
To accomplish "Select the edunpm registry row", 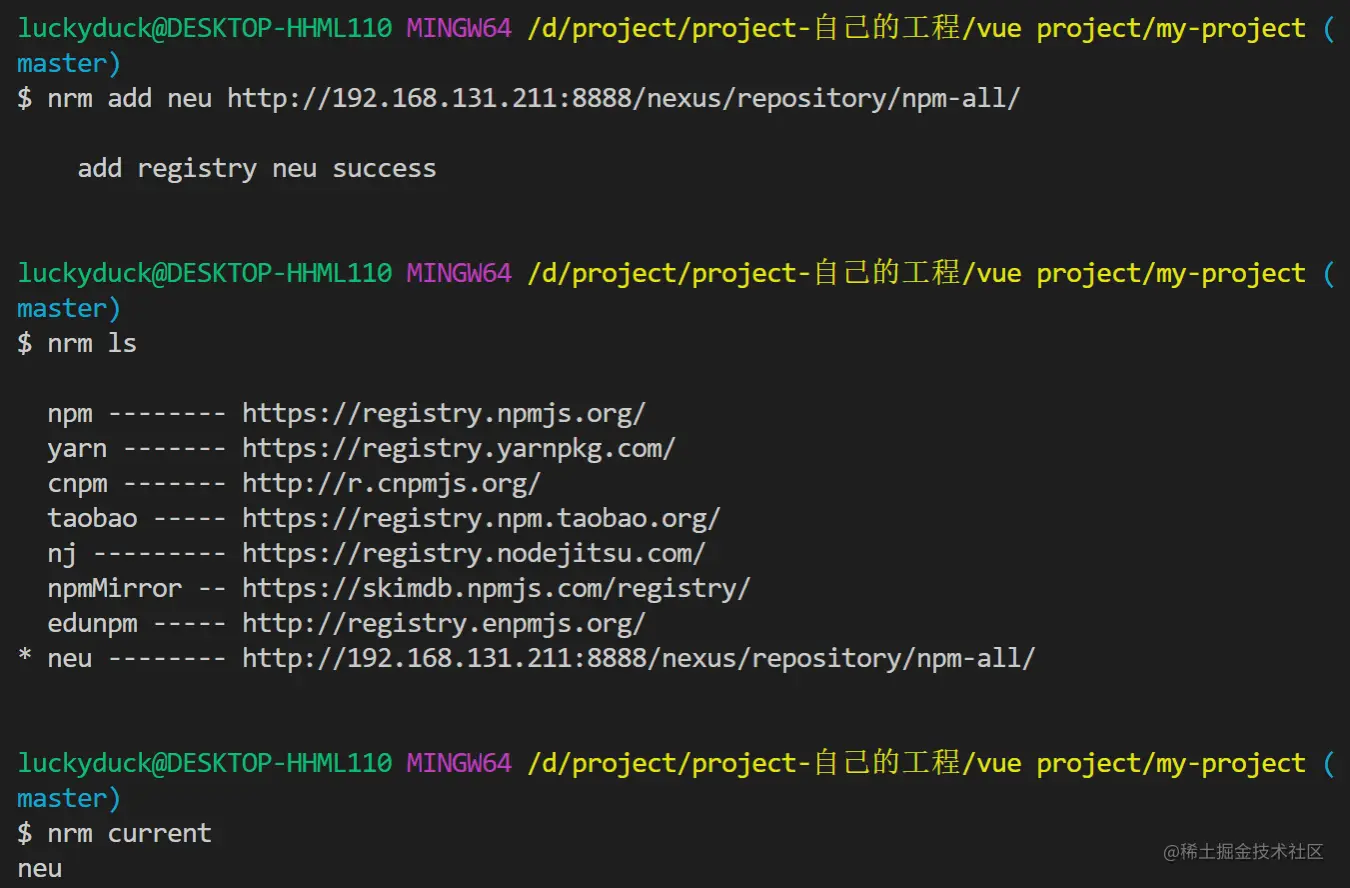I will pyautogui.click(x=346, y=623).
